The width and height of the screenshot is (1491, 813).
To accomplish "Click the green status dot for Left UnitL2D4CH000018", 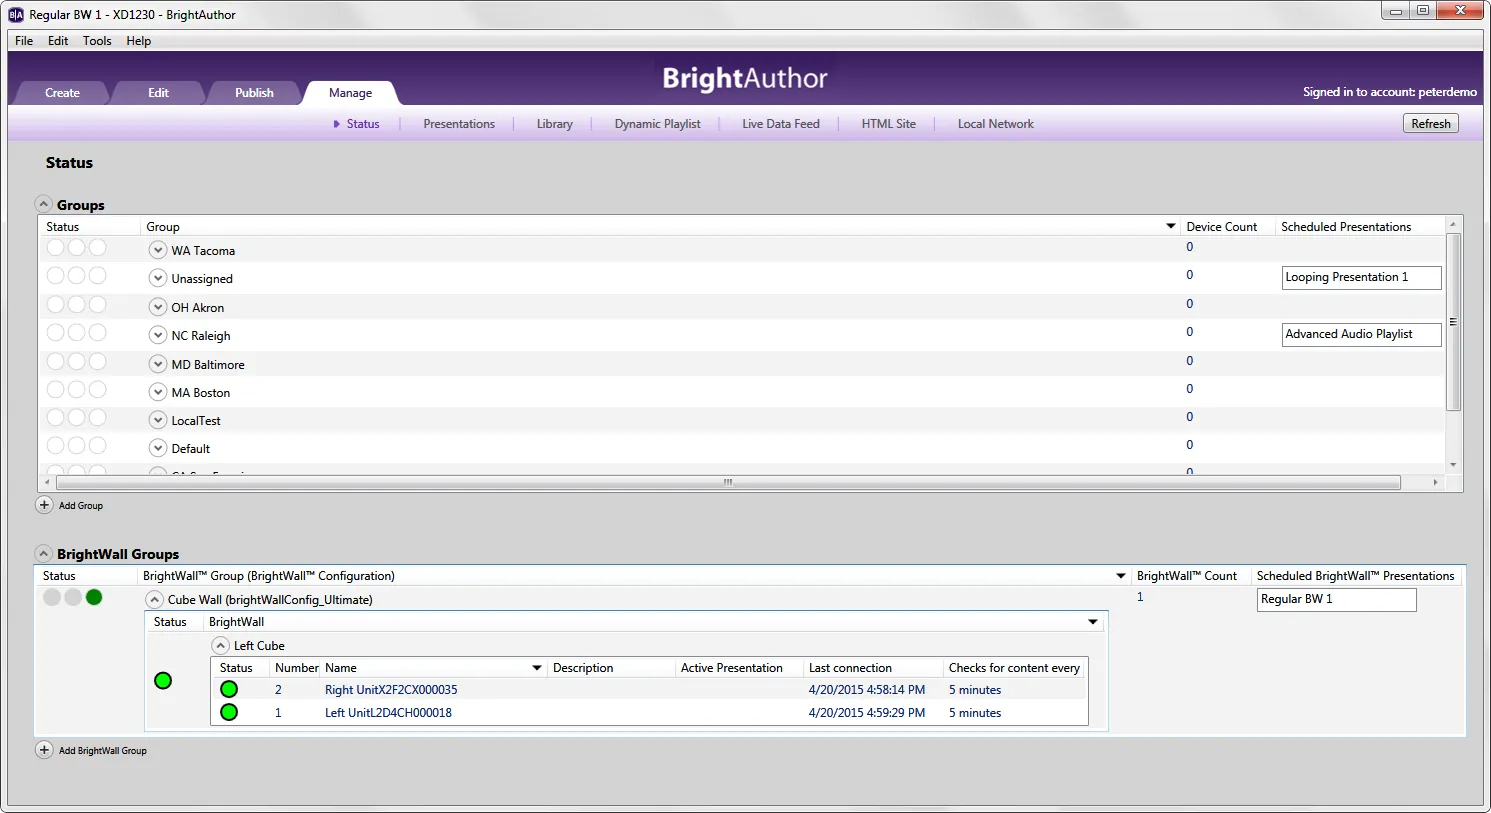I will pyautogui.click(x=229, y=712).
